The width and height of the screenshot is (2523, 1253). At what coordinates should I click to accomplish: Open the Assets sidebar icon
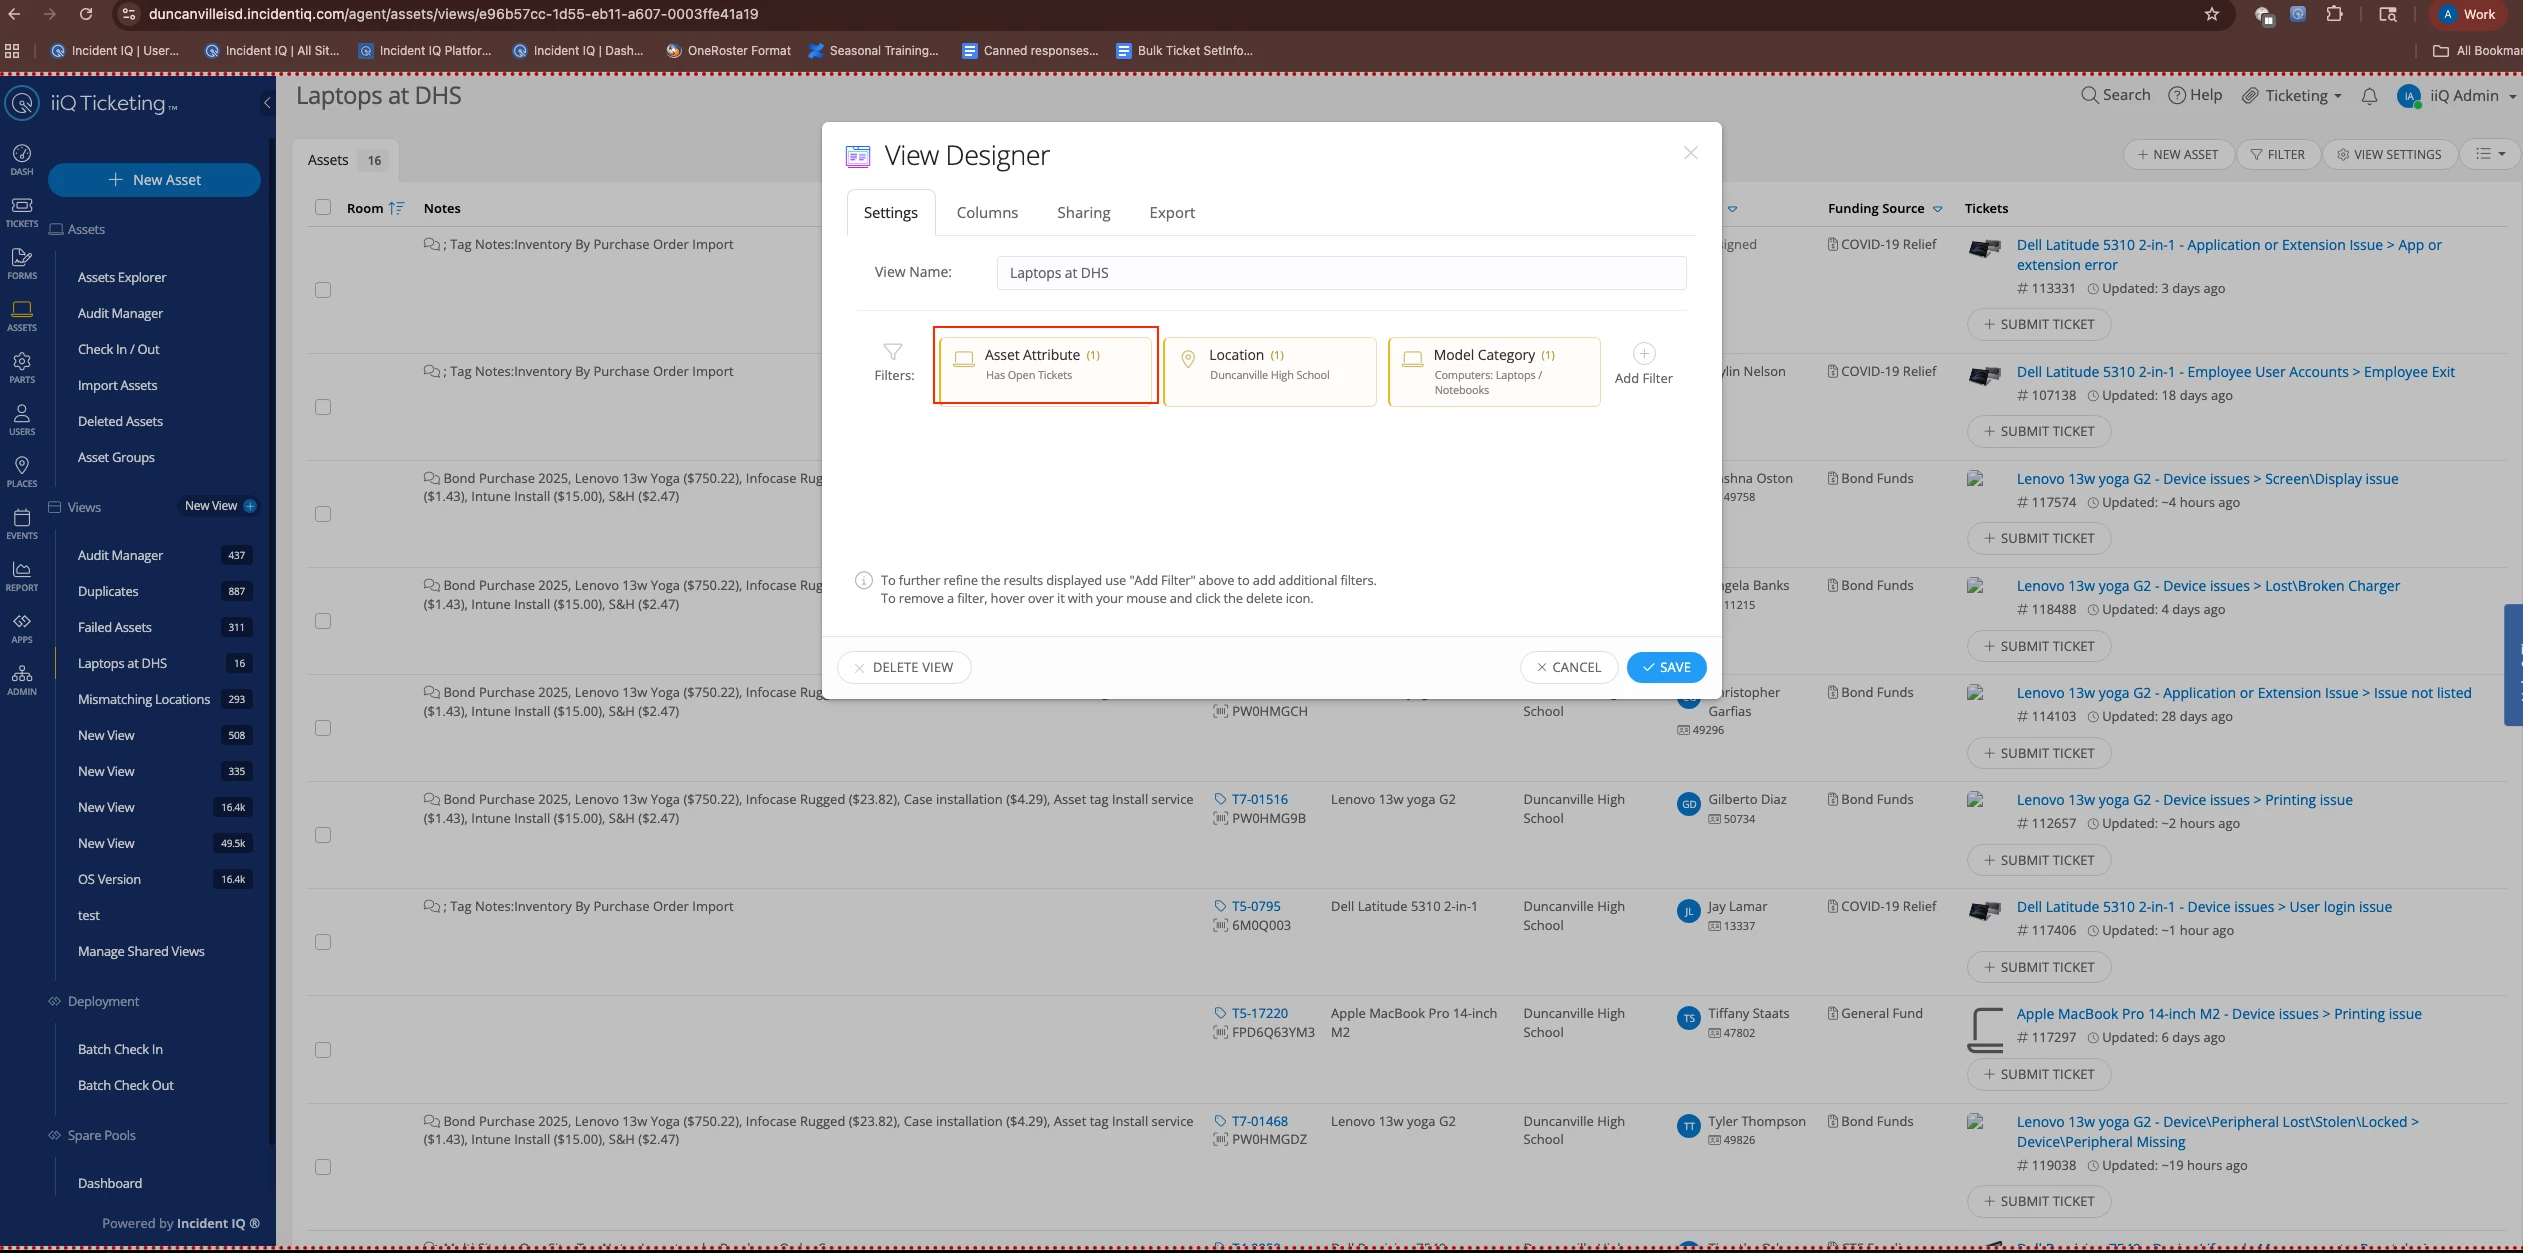[x=22, y=315]
